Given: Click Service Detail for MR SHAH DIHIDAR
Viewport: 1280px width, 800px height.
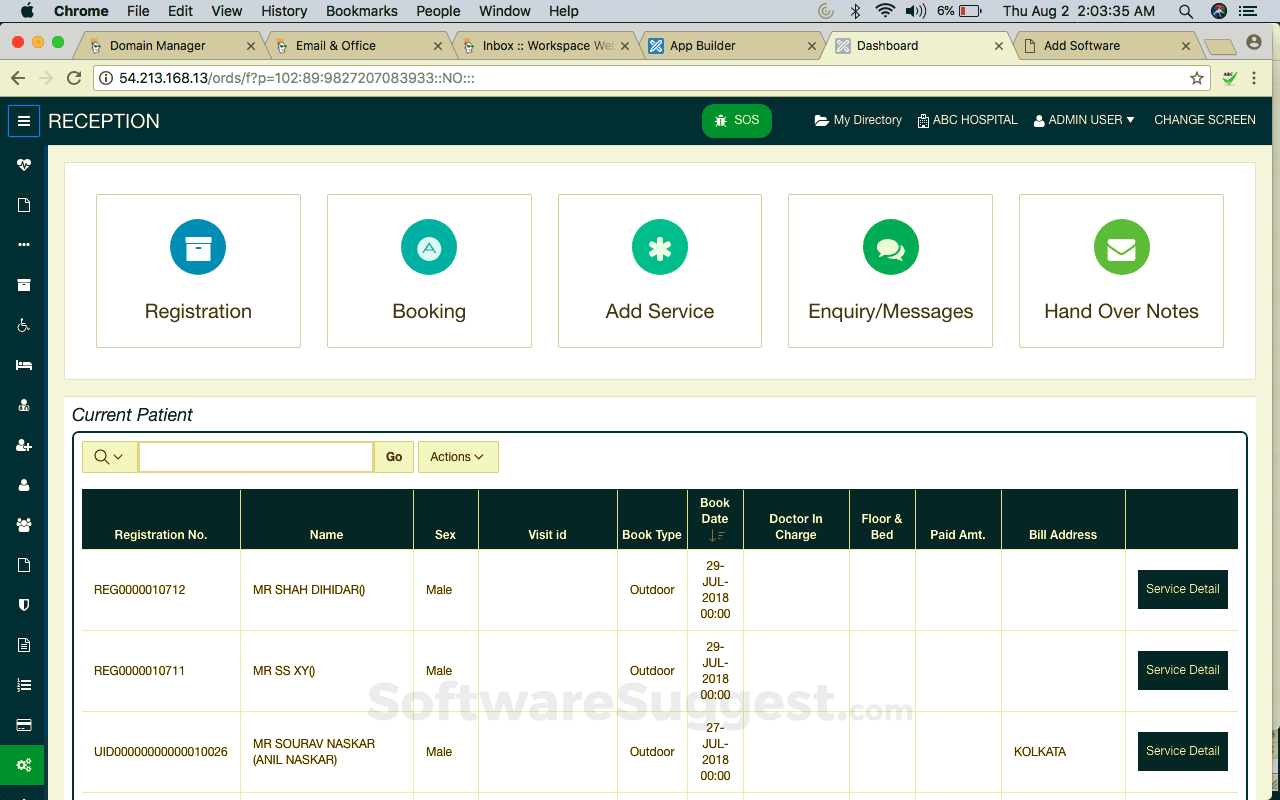Looking at the screenshot, I should click(1182, 589).
